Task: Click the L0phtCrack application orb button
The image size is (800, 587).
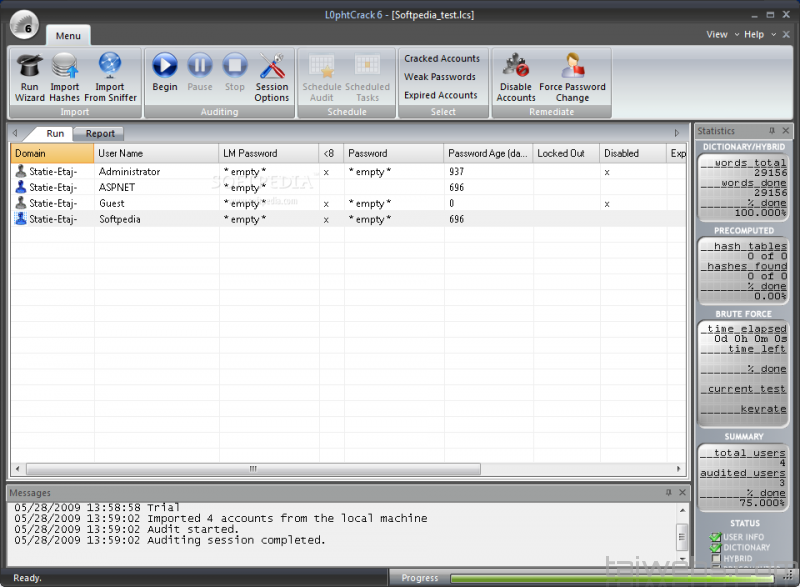Action: 23,23
